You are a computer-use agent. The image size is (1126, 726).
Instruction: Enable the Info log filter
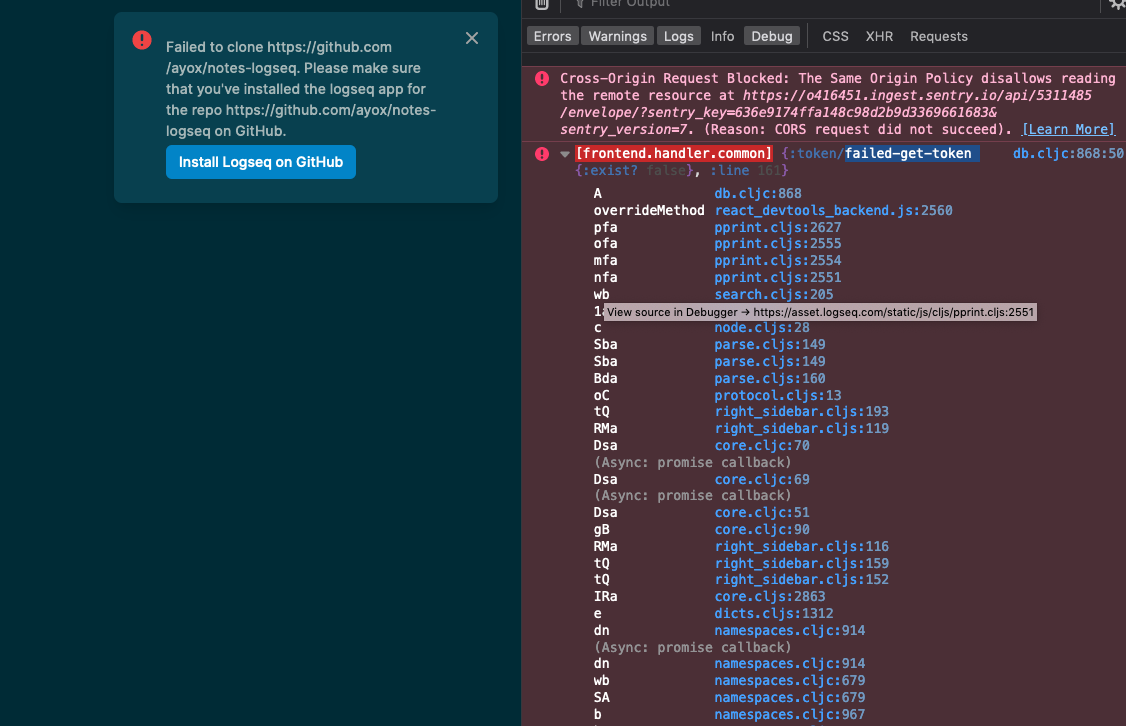[722, 36]
